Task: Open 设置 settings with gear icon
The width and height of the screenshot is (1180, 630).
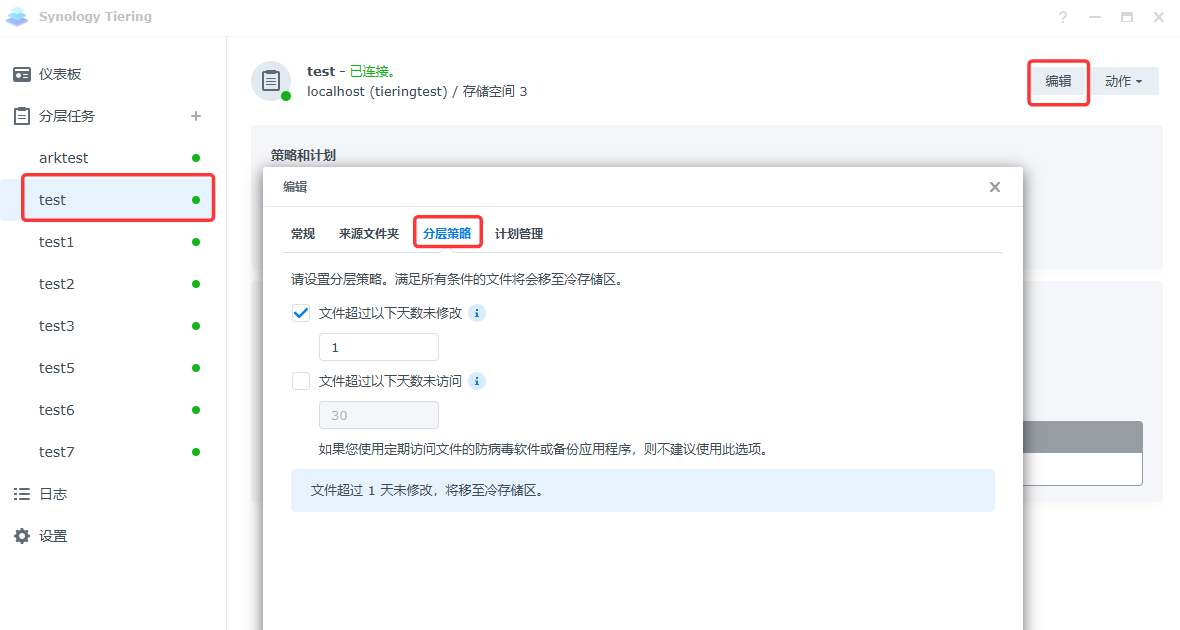Action: (x=52, y=536)
